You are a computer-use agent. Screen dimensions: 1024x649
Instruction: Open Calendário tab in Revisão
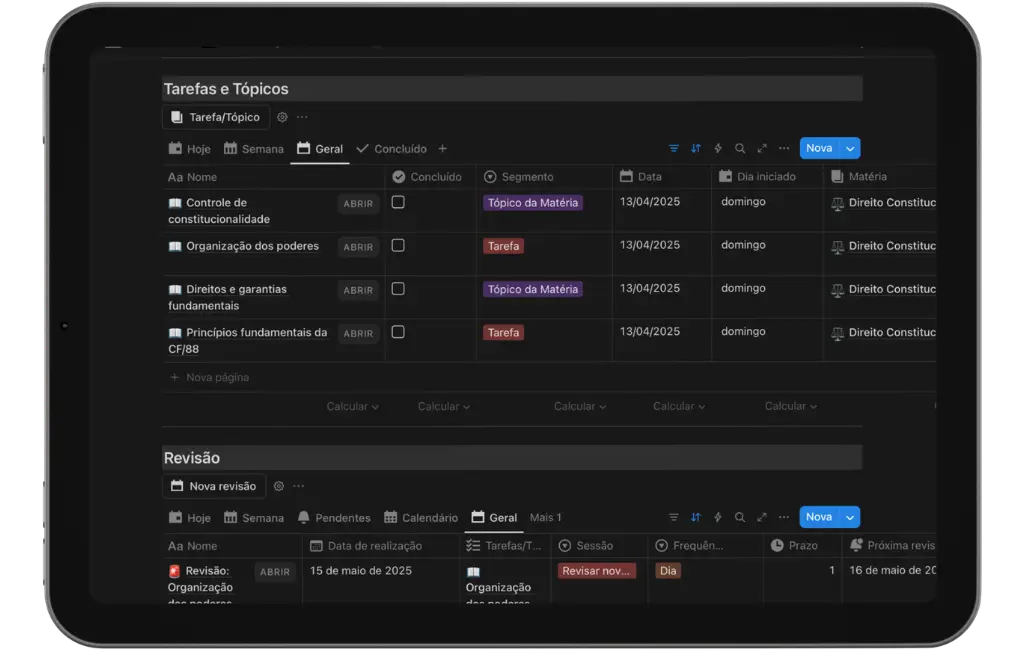pos(421,518)
